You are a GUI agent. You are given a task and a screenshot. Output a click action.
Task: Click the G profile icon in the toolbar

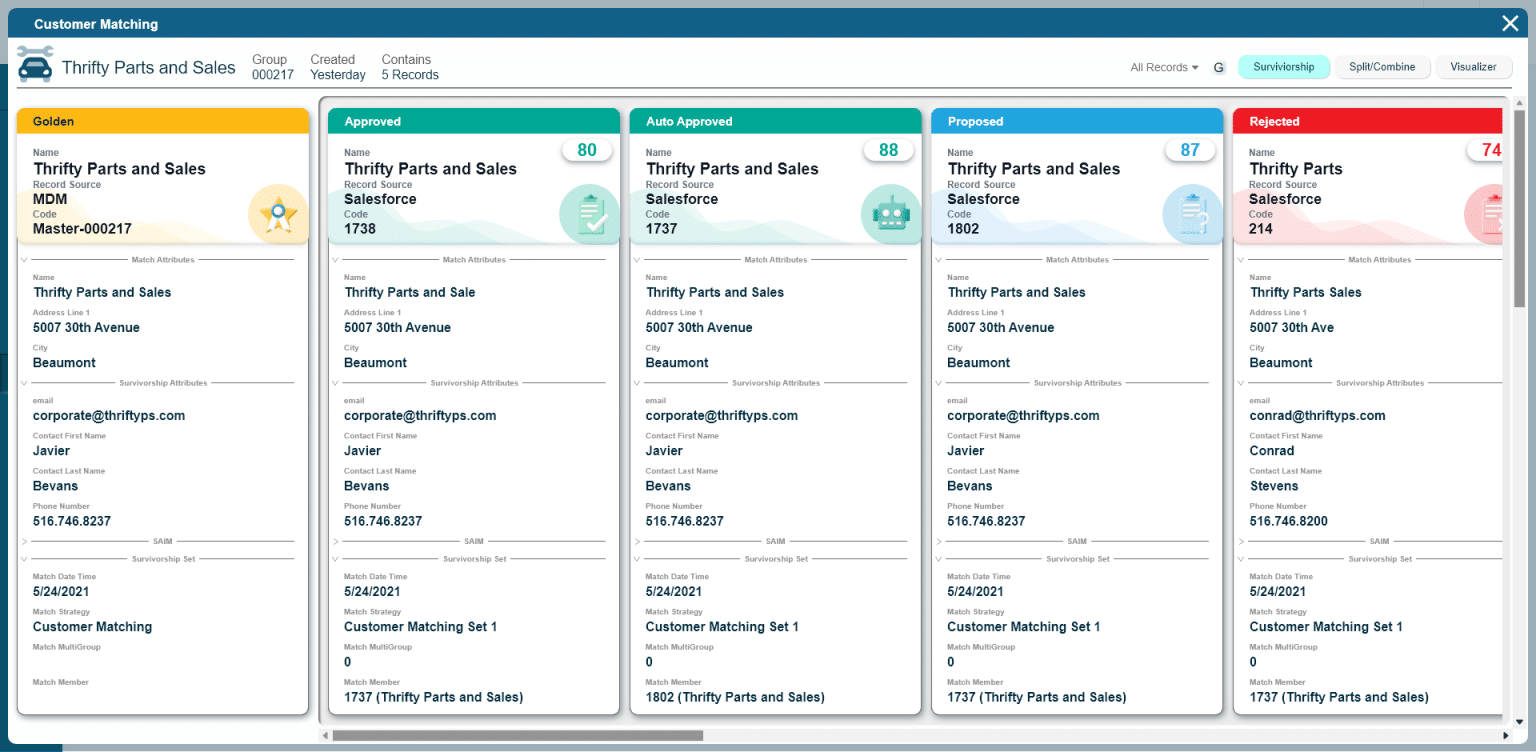(1218, 67)
